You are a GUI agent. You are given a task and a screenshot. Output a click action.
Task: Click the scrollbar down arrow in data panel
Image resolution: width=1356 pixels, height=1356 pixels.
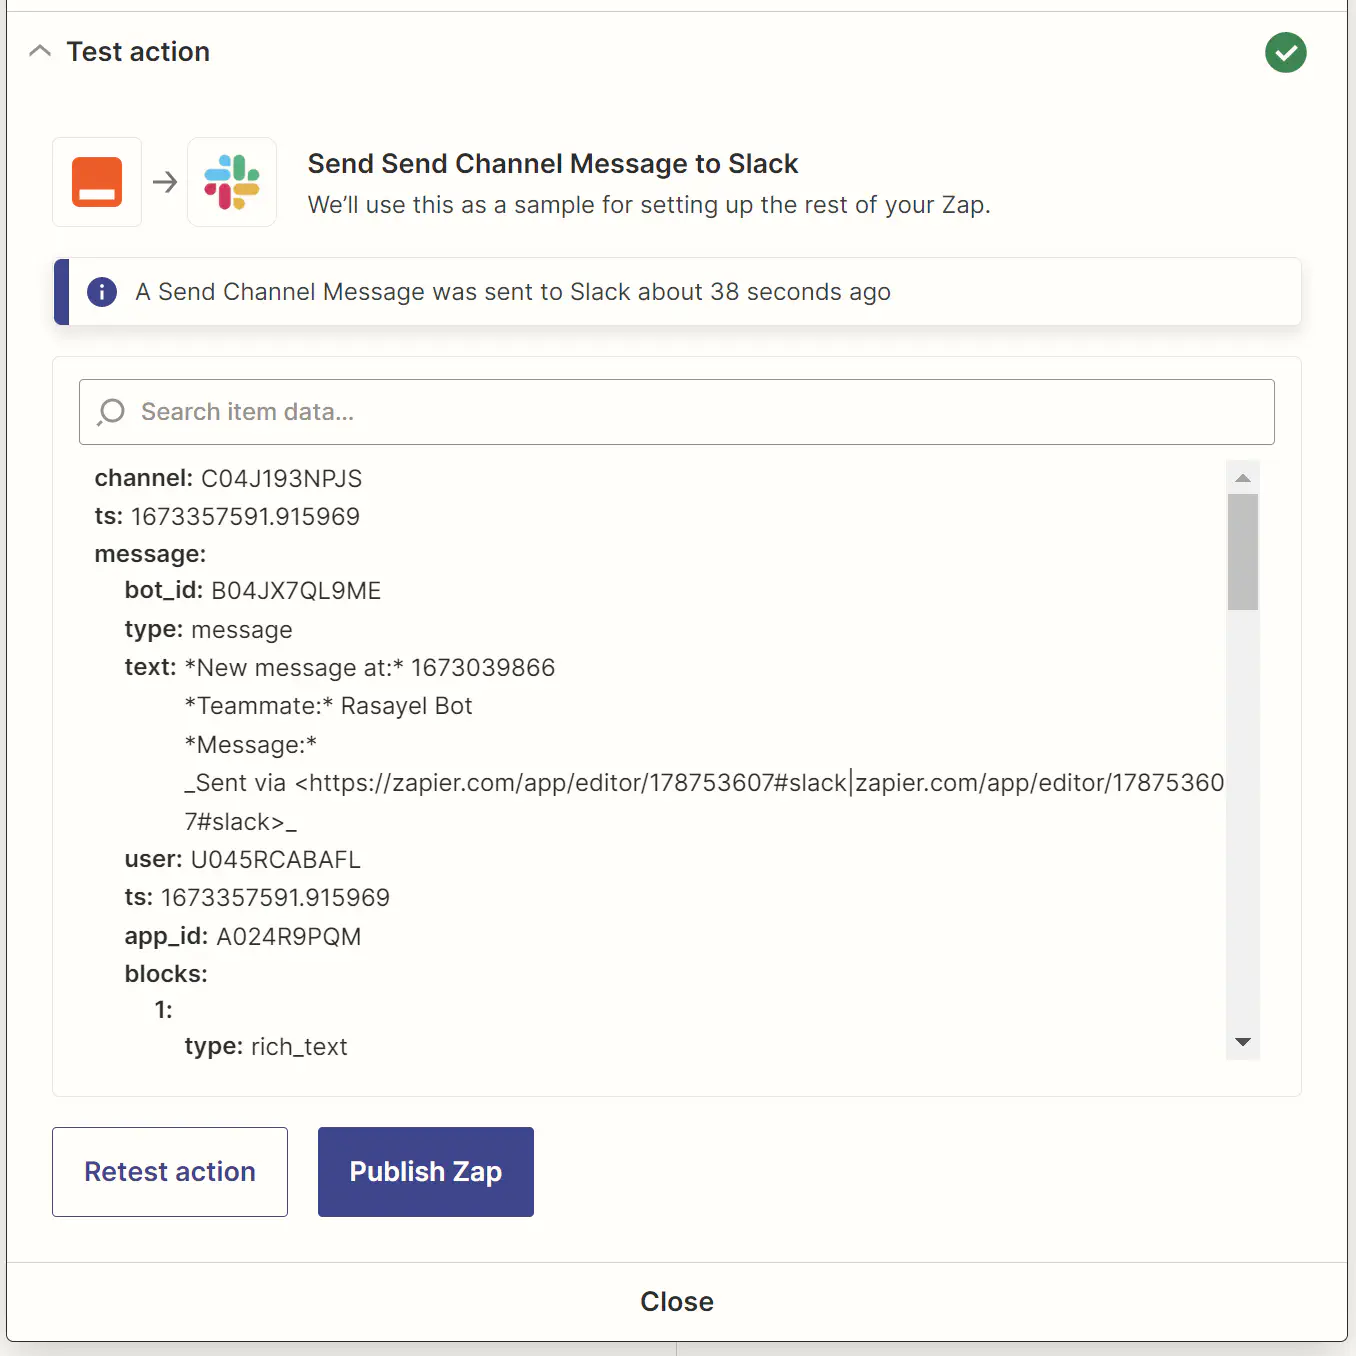point(1242,1042)
